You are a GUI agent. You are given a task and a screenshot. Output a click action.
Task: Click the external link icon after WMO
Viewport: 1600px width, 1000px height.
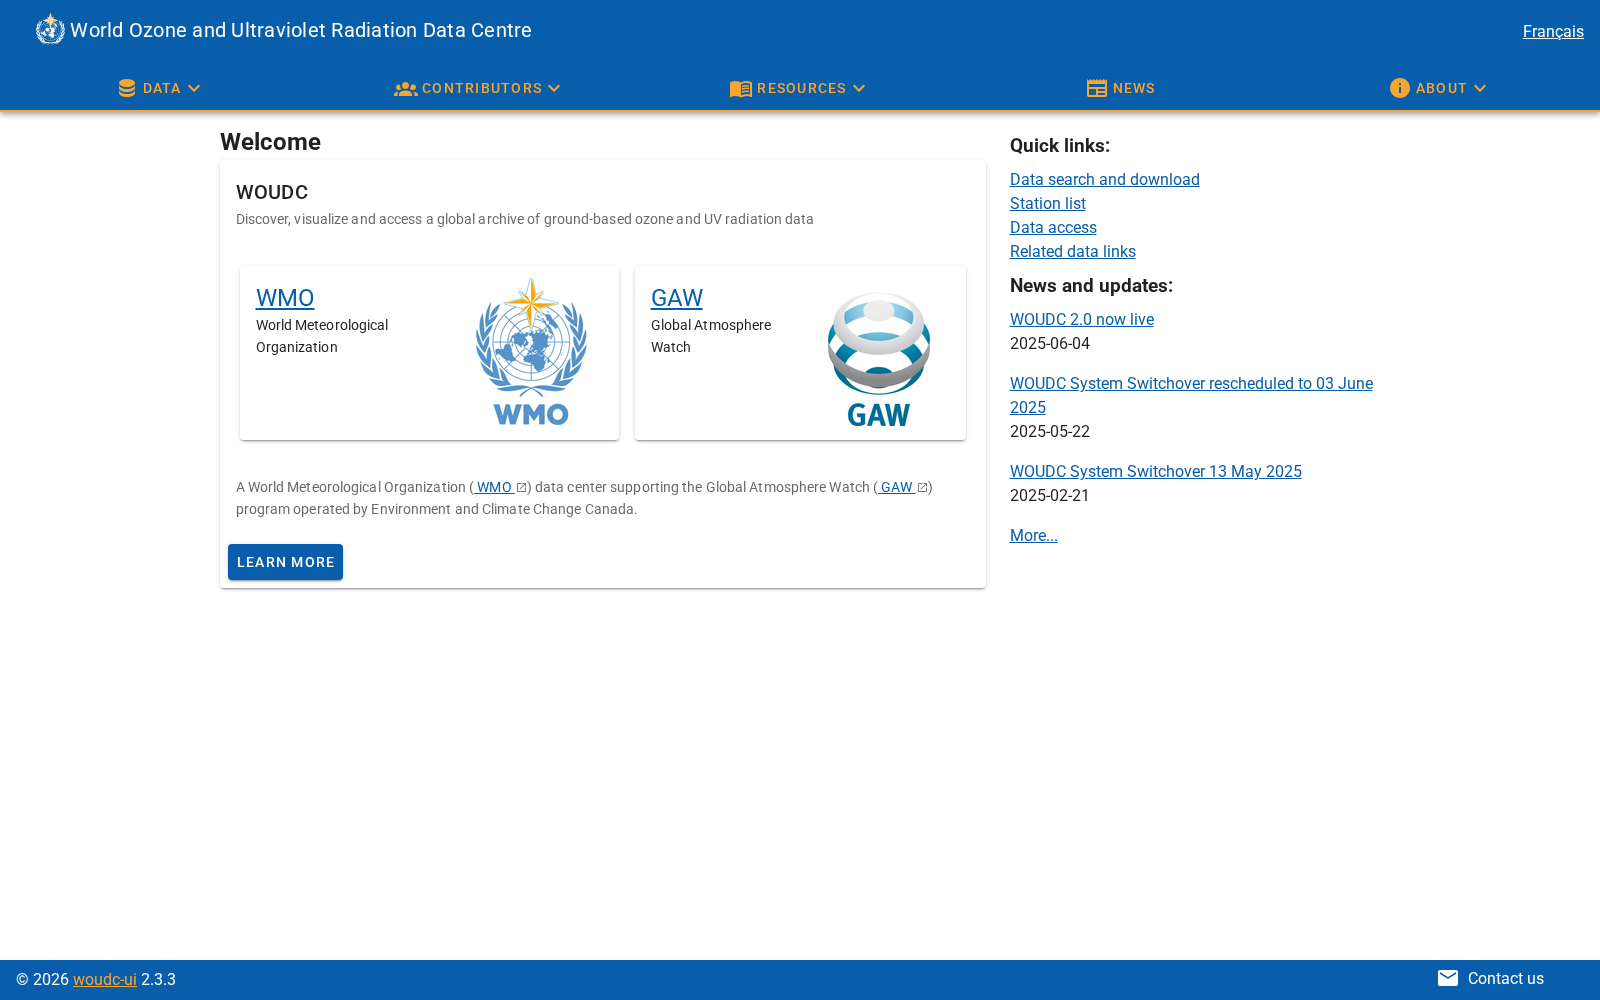click(521, 488)
